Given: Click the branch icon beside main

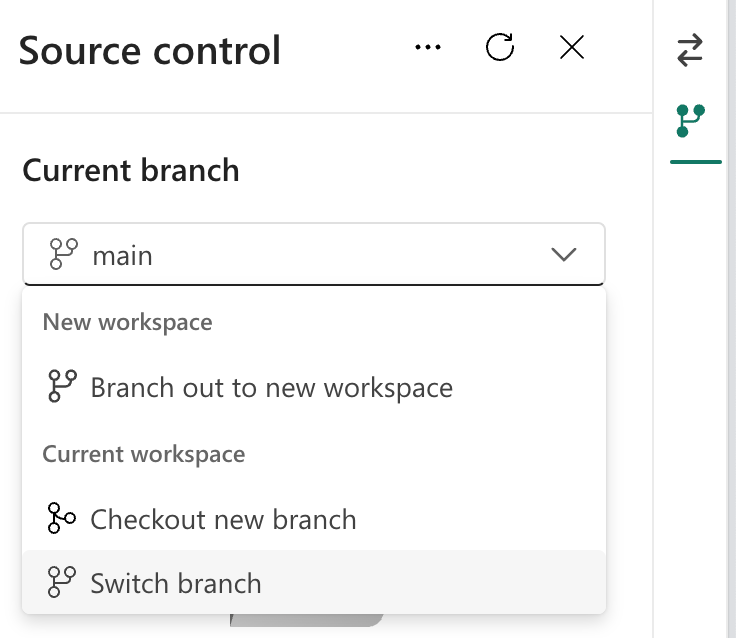Looking at the screenshot, I should [63, 255].
